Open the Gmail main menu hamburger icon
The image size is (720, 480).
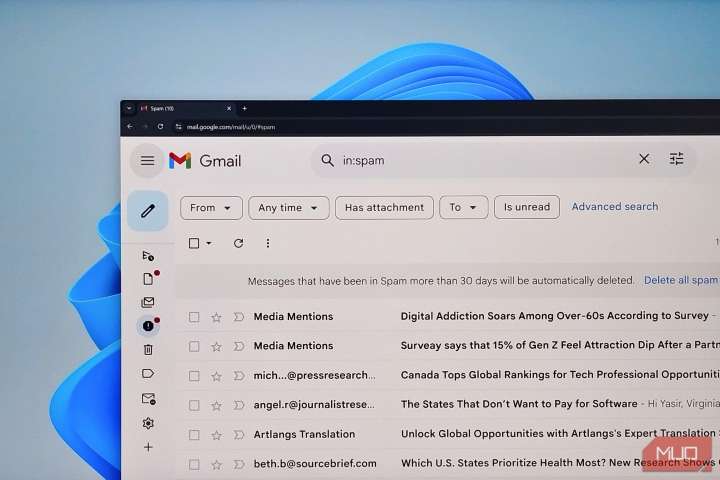point(147,161)
